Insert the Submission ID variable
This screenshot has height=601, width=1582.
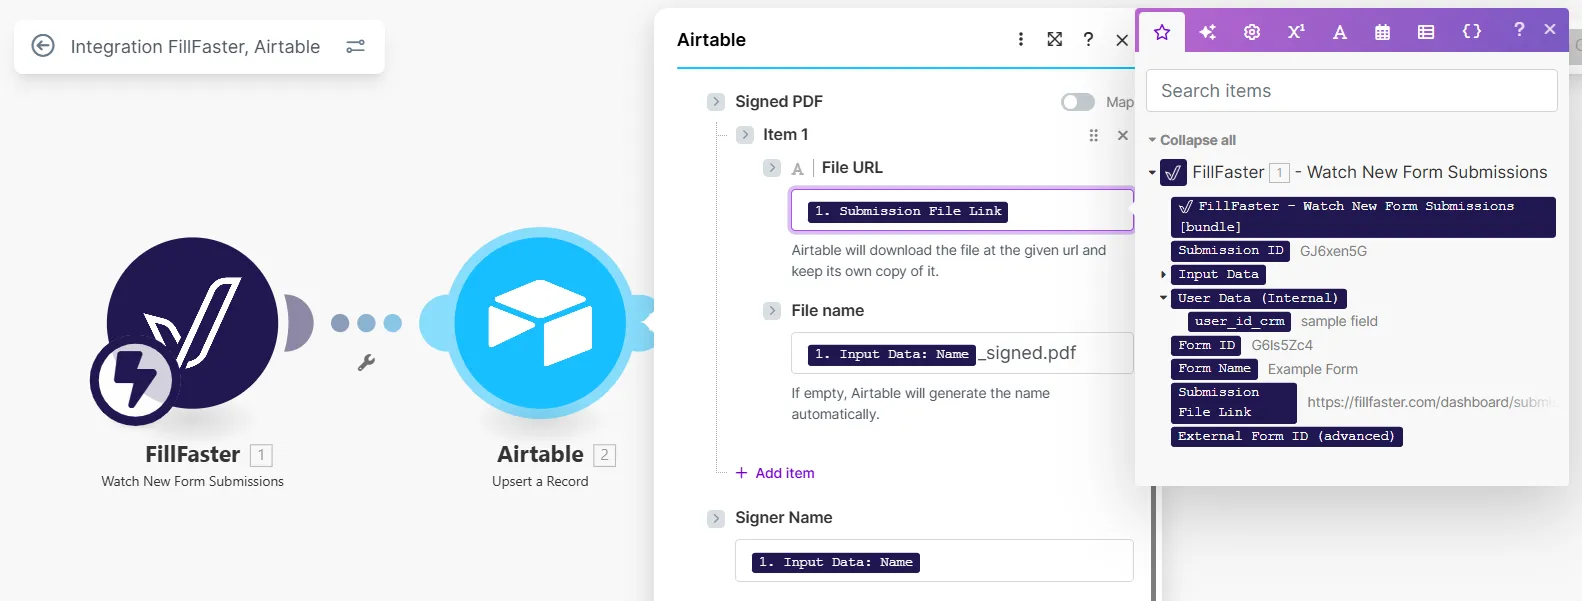pos(1230,251)
